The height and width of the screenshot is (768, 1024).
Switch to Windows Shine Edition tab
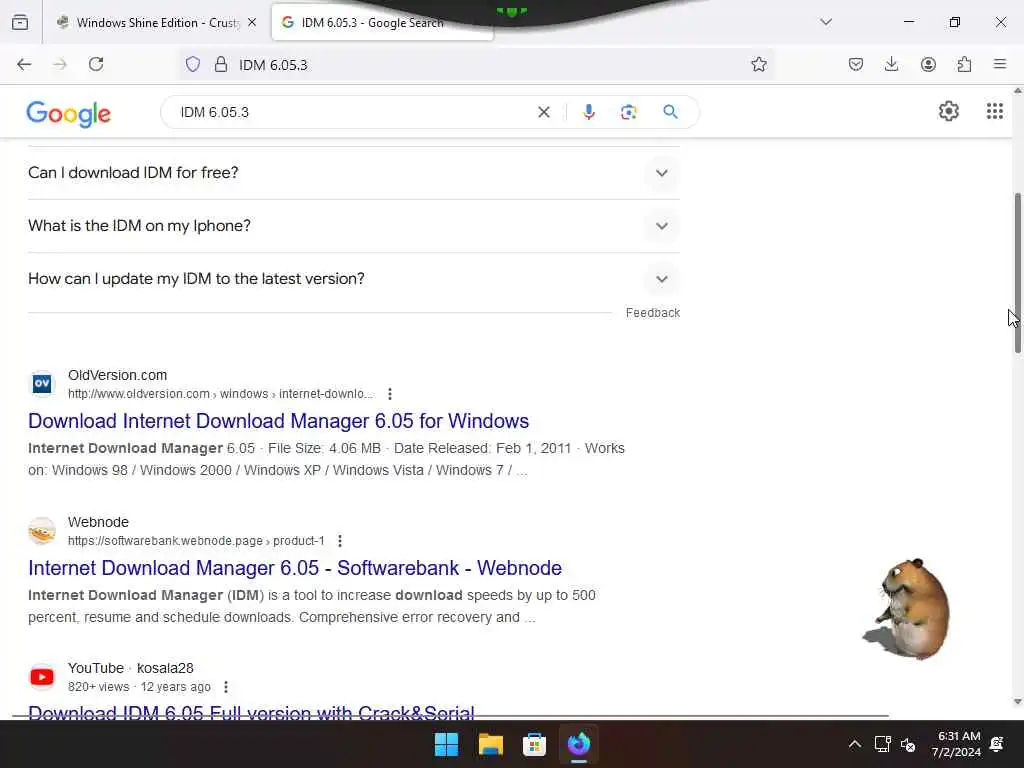tap(148, 22)
